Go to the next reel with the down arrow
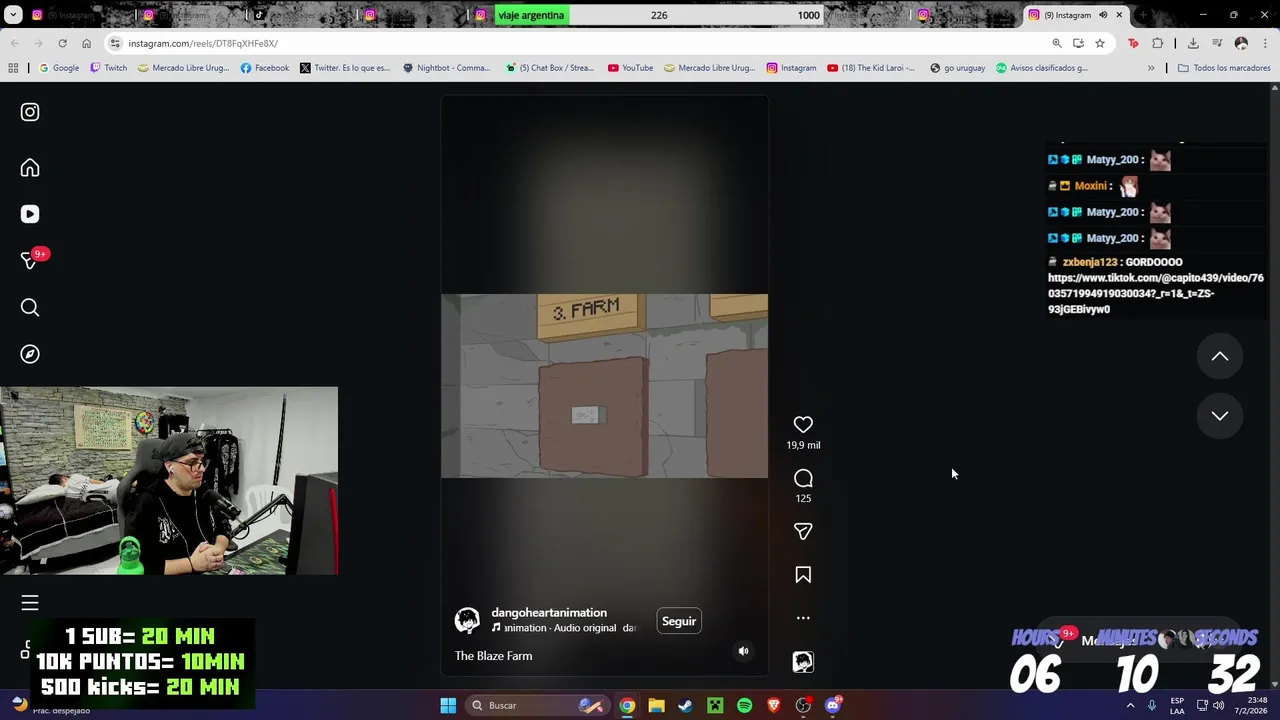The width and height of the screenshot is (1280, 720). (x=1220, y=416)
